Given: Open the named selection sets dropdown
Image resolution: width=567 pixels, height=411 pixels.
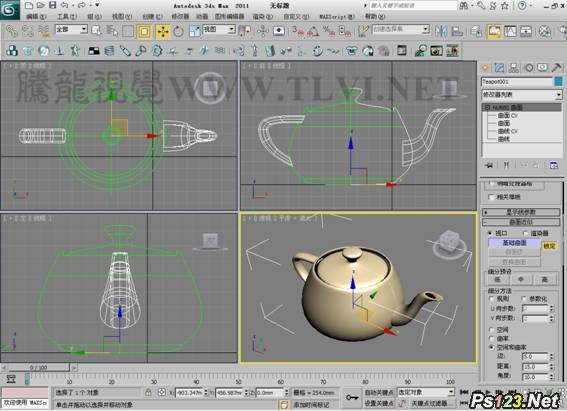Looking at the screenshot, I should click(x=401, y=29).
